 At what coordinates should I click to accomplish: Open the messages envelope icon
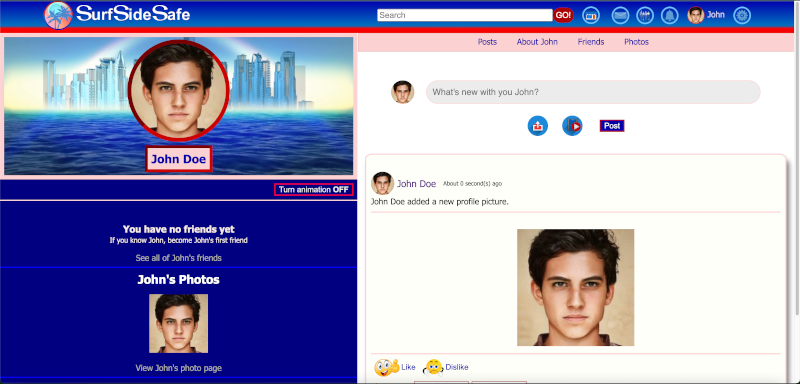620,15
